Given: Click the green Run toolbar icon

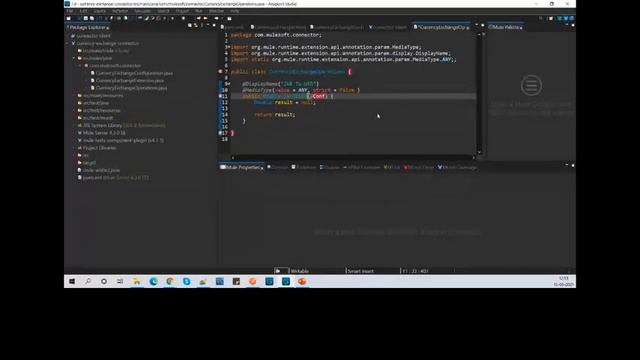Looking at the screenshot, I should [x=183, y=18].
